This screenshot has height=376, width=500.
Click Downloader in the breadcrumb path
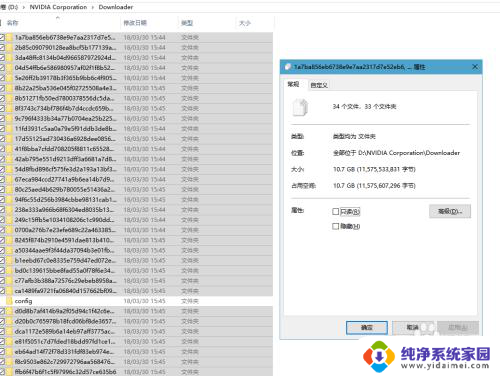click(116, 7)
